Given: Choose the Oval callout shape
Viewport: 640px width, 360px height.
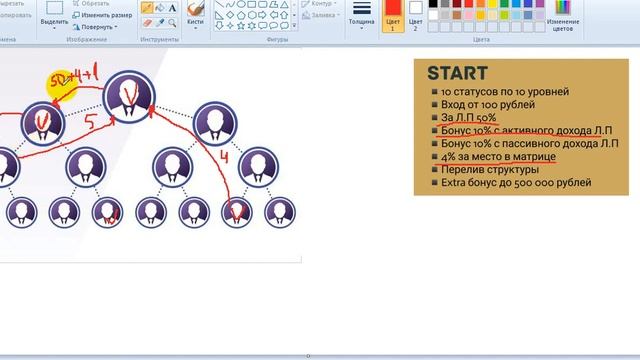Looking at the screenshot, I should (x=273, y=26).
